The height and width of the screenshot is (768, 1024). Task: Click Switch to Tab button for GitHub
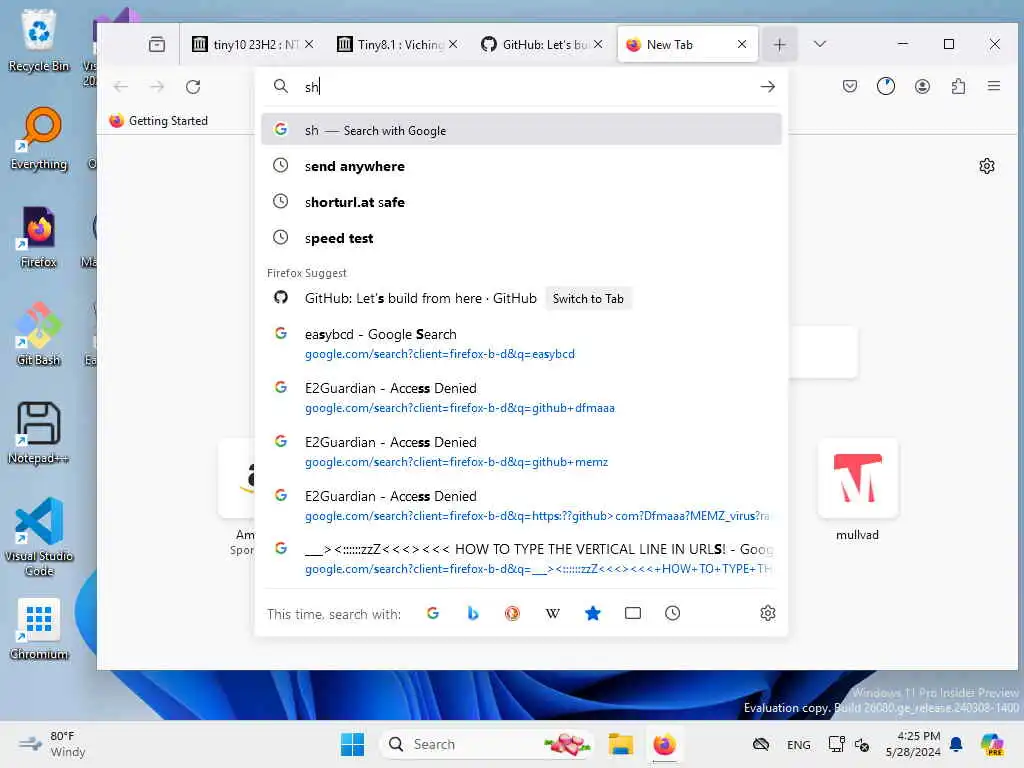(588, 298)
